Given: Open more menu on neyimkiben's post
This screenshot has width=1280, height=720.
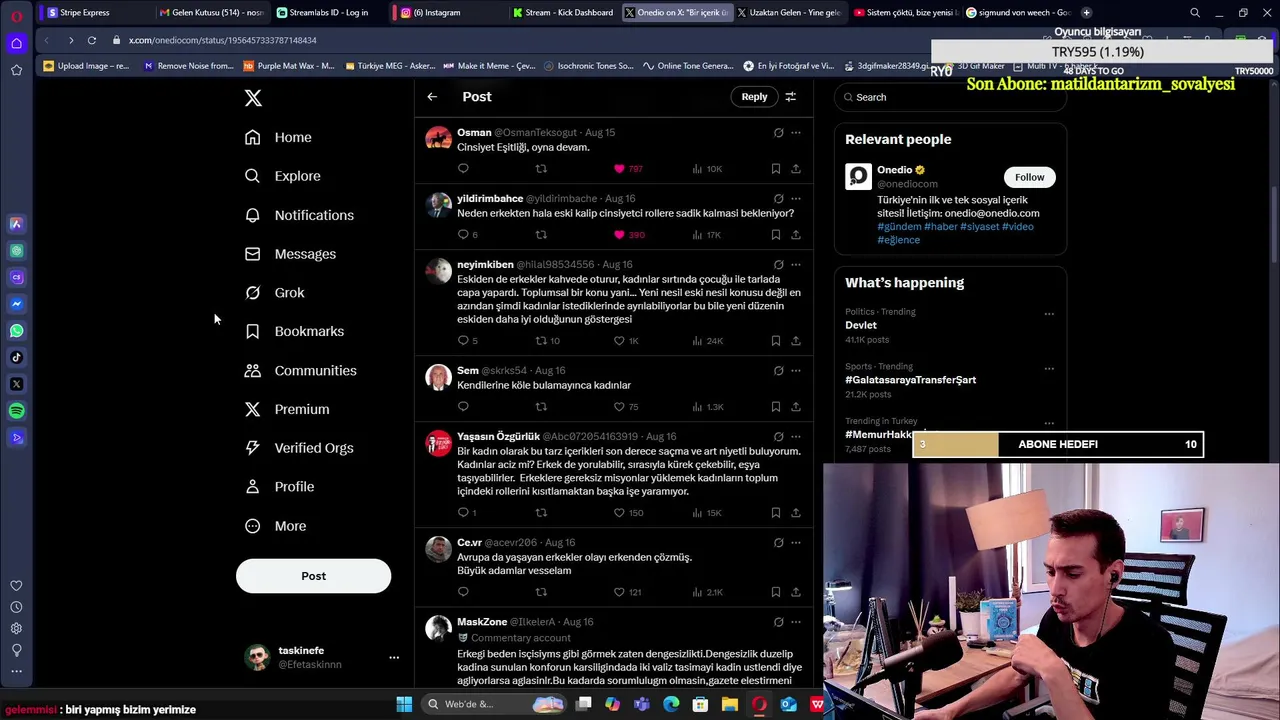Looking at the screenshot, I should pyautogui.click(x=796, y=264).
